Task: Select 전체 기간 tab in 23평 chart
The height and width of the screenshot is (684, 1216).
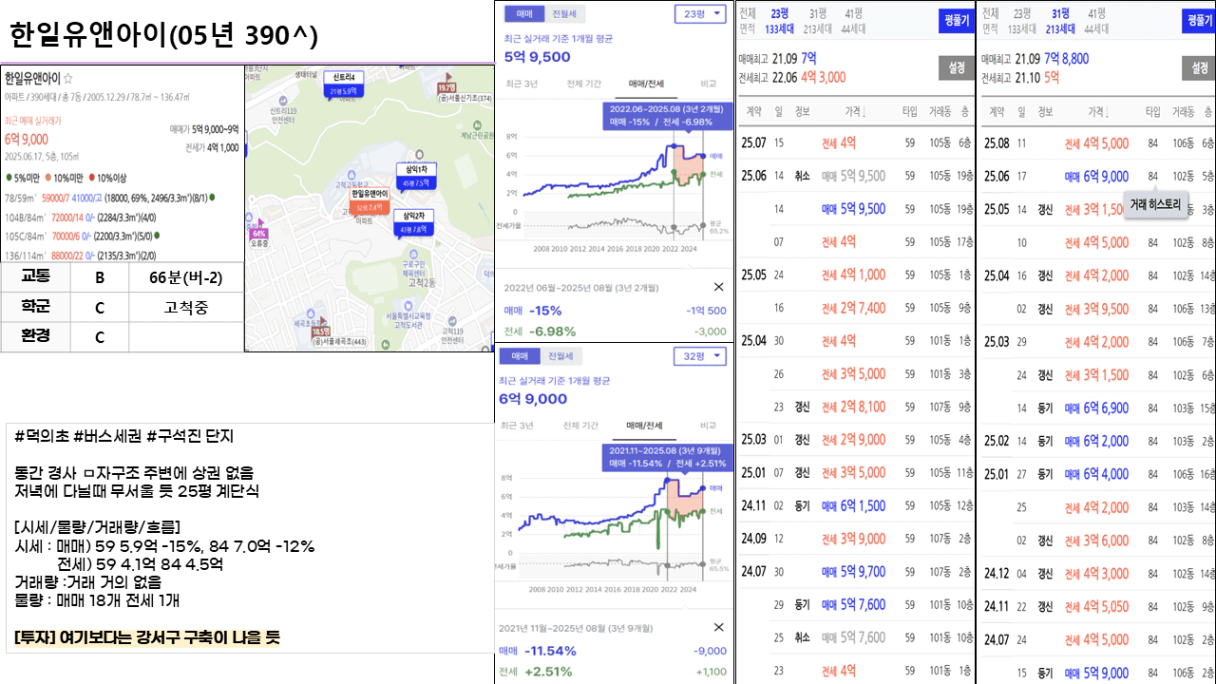Action: click(x=583, y=84)
